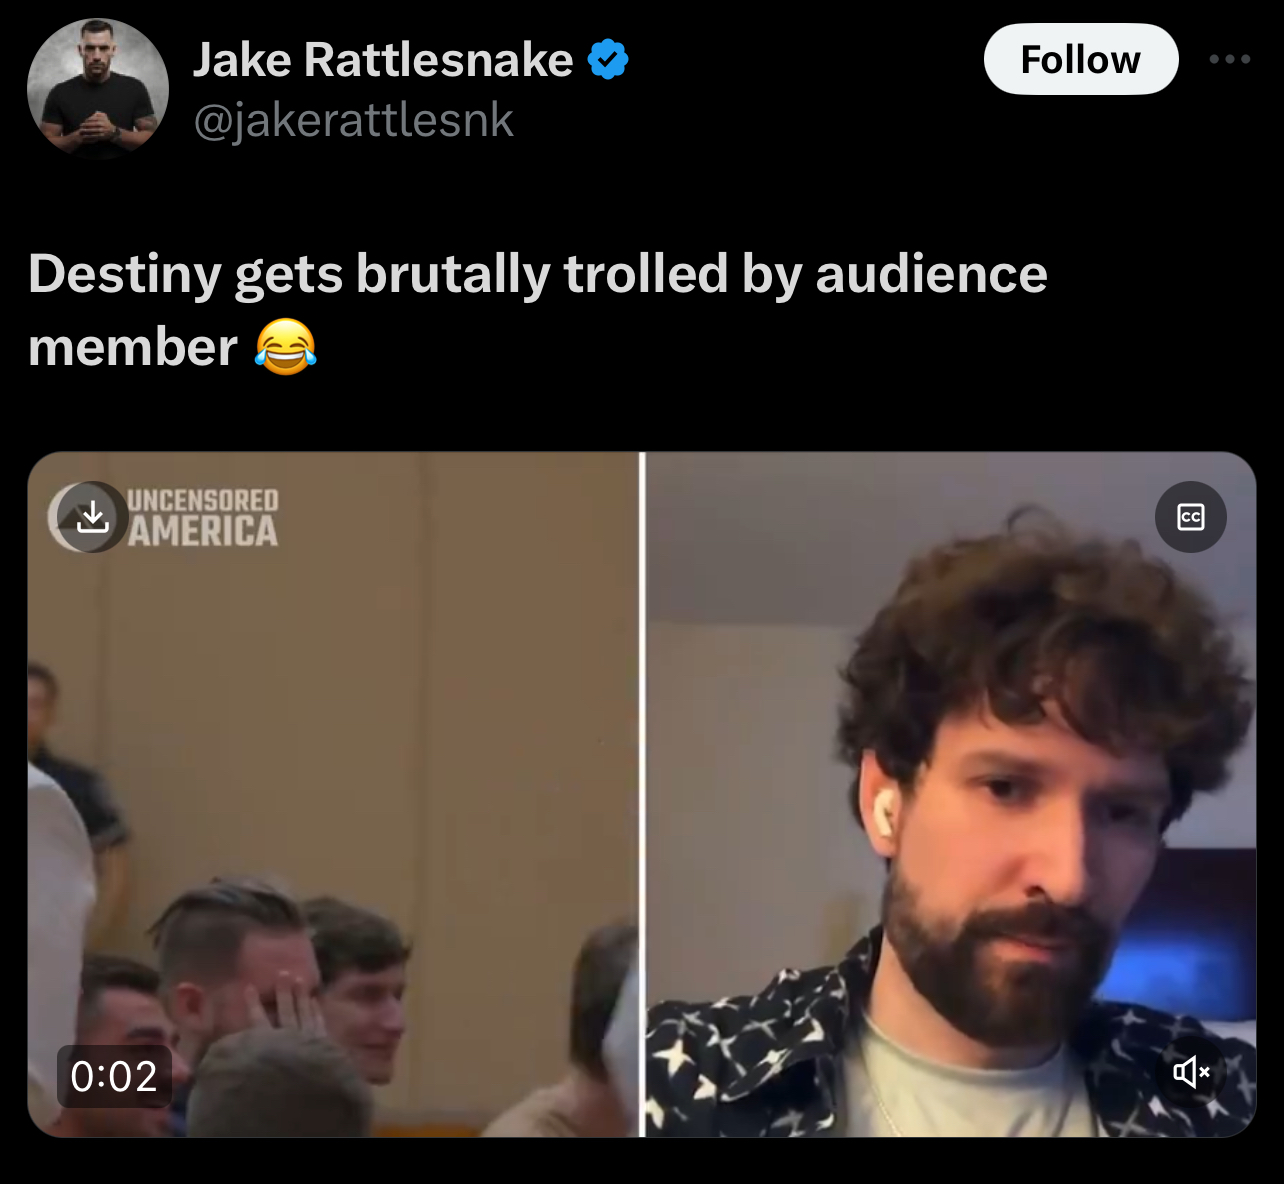This screenshot has height=1184, width=1284.
Task: Click the audience side of the video
Action: click(x=333, y=794)
